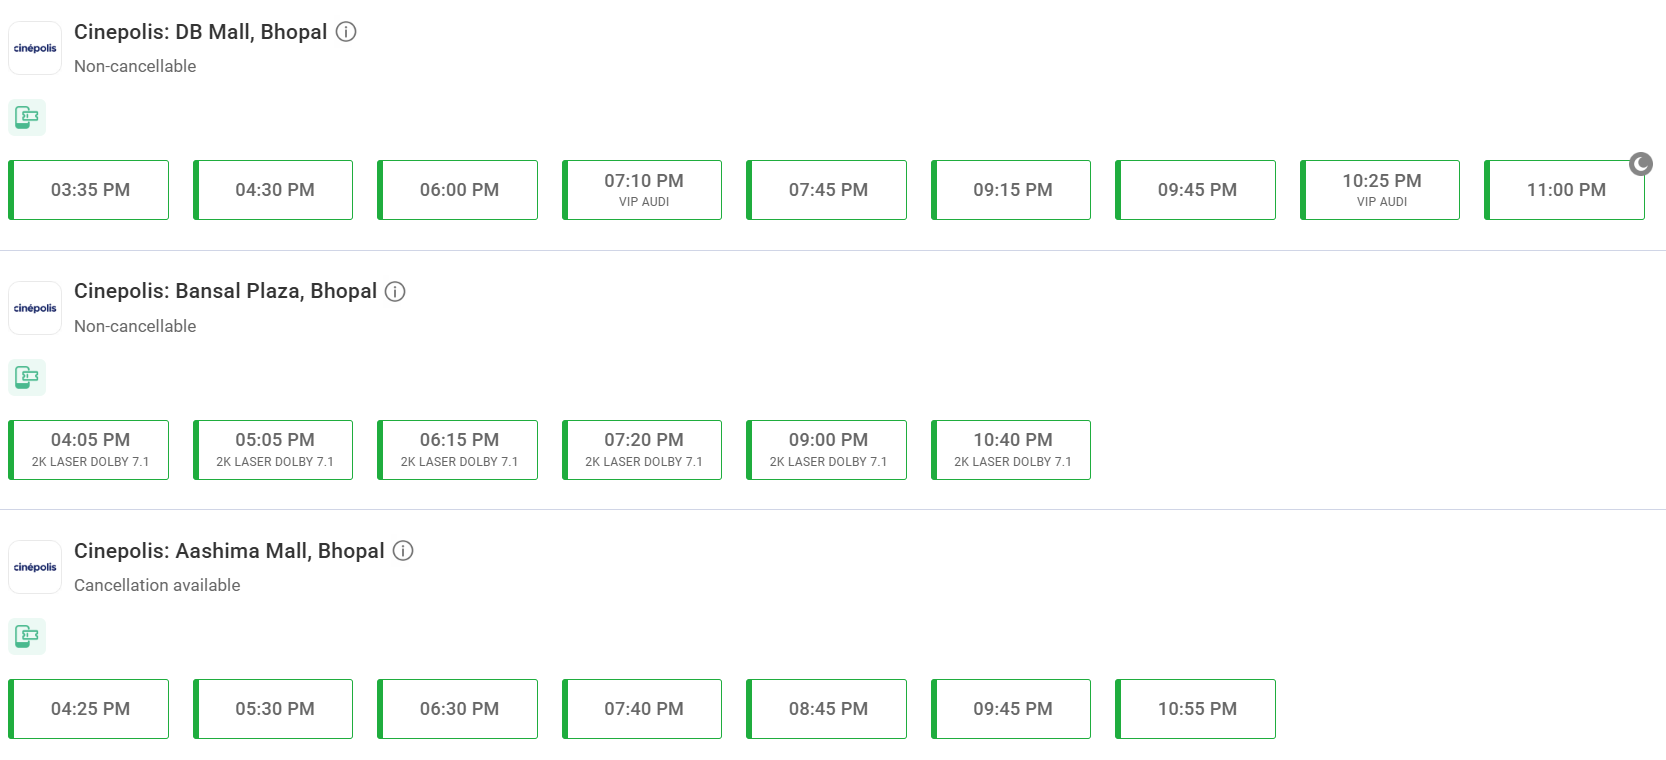Click Non-cancellable text under Bansal Plaza

coord(135,326)
